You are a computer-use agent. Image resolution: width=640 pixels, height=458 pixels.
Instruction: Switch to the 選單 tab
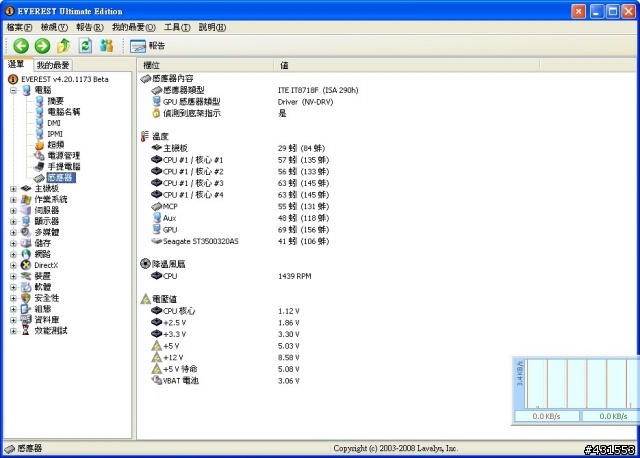point(16,64)
